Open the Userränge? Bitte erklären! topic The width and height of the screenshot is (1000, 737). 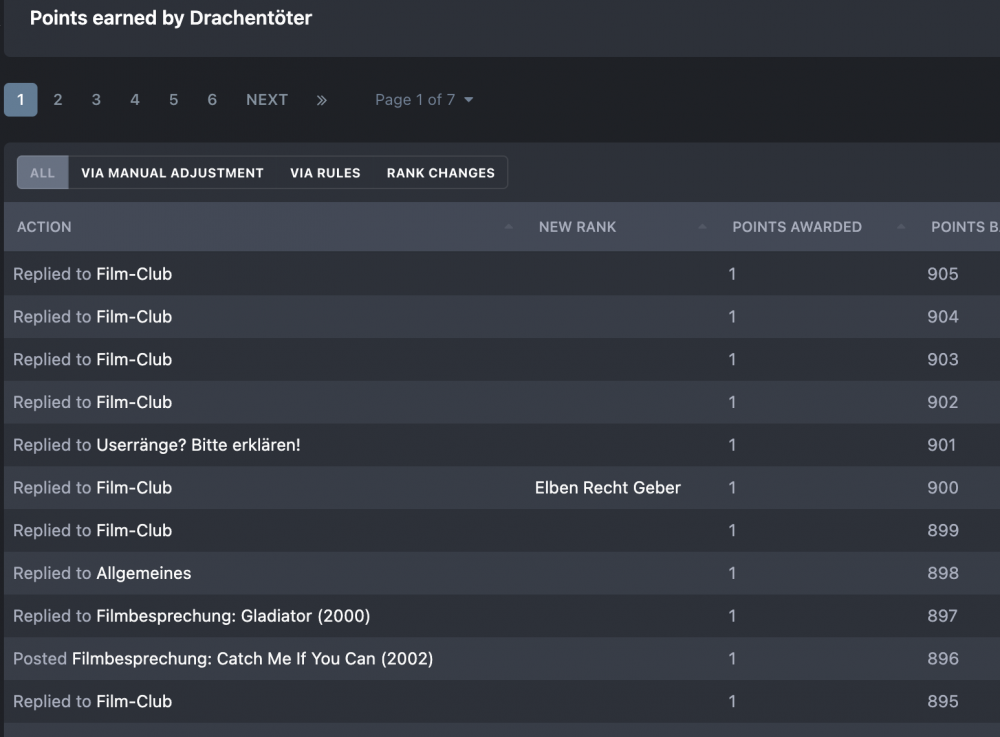point(198,445)
